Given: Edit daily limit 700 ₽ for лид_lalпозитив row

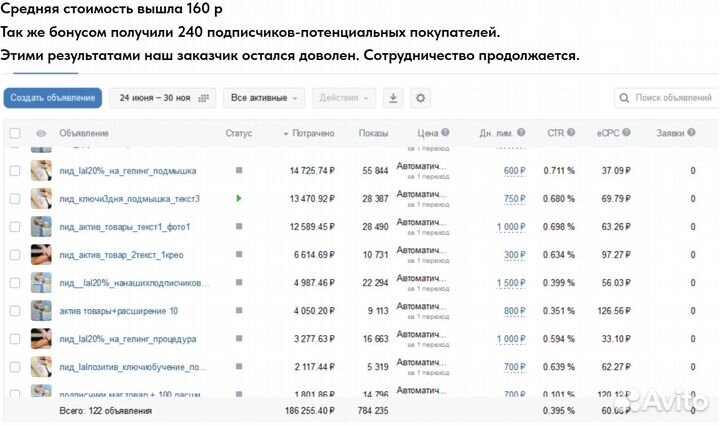Looking at the screenshot, I should click(514, 367).
